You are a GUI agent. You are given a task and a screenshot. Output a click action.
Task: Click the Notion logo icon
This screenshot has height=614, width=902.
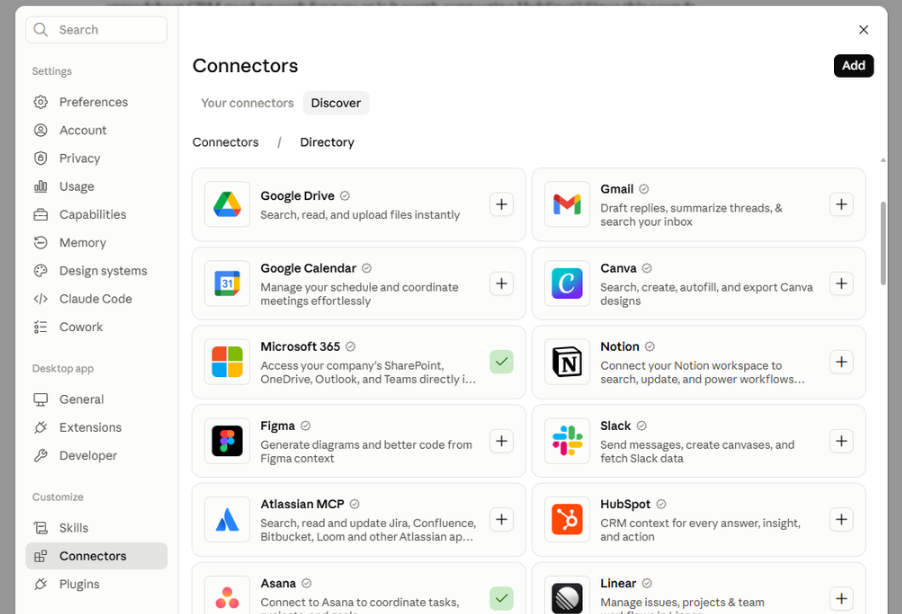[x=567, y=362]
